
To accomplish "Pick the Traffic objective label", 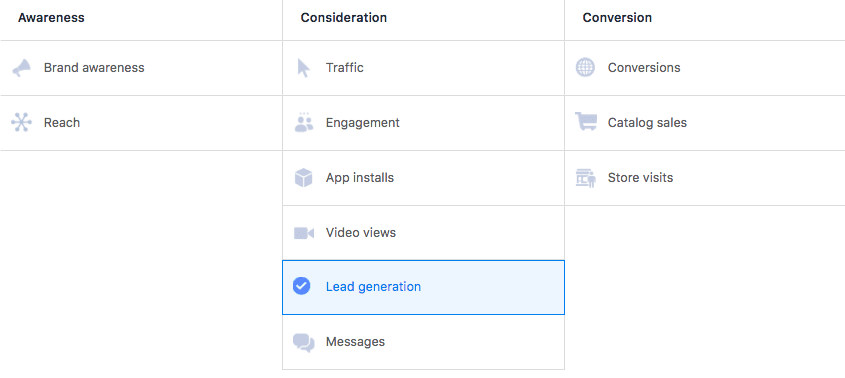I will [345, 68].
